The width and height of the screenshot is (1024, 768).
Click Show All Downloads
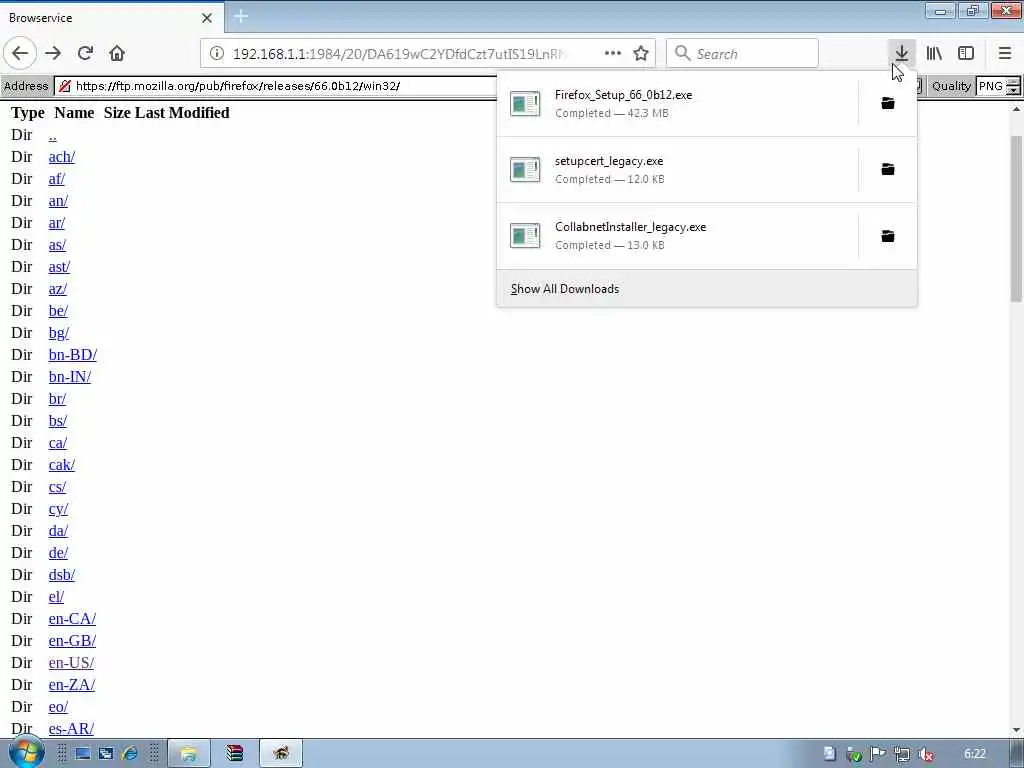(707, 289)
